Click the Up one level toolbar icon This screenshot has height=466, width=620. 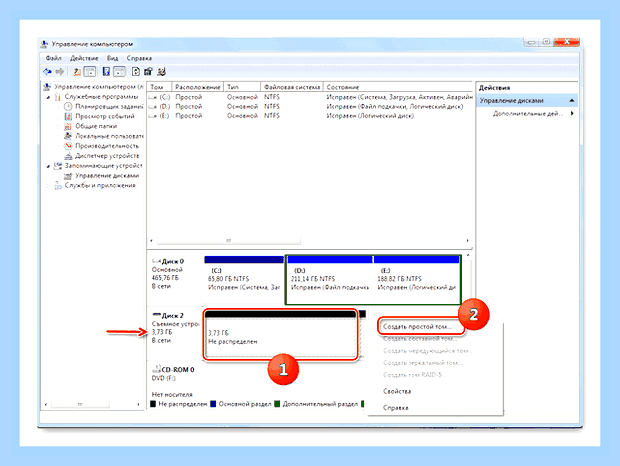77,72
